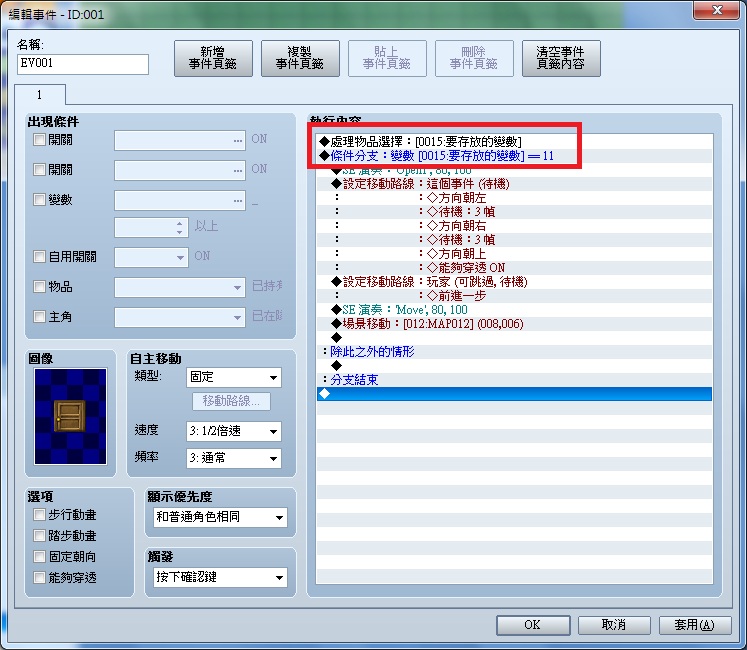Open the 自用開關 dropdown
The width and height of the screenshot is (747, 650).
coord(151,257)
